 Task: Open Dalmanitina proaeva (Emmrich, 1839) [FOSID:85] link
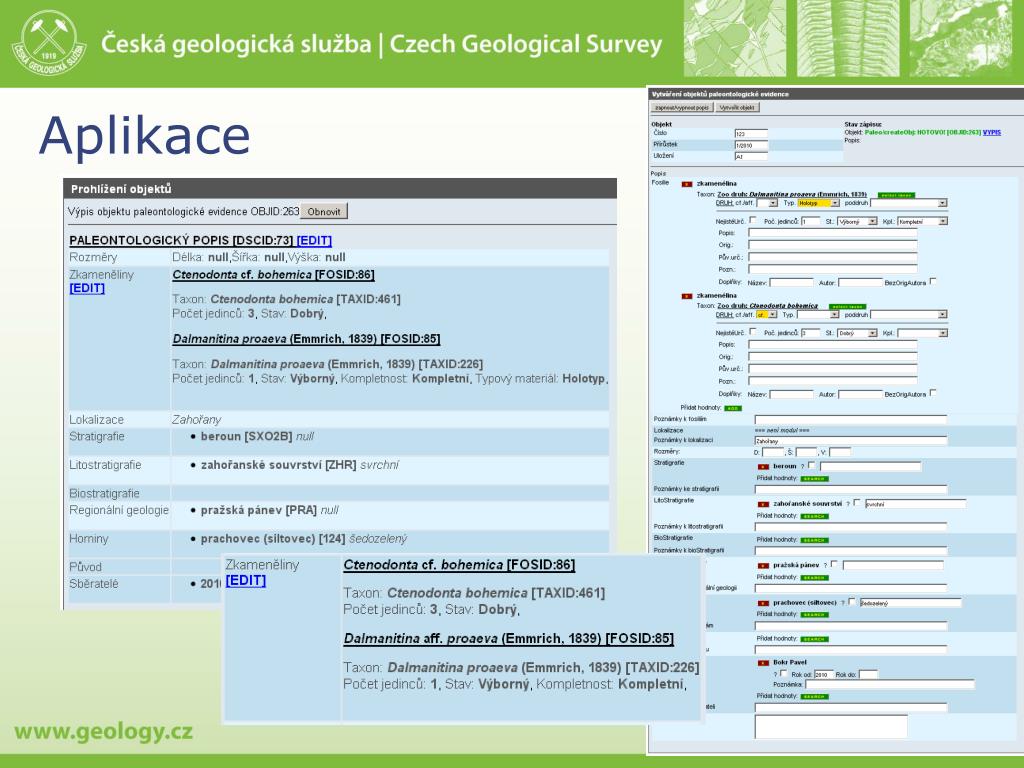(306, 339)
